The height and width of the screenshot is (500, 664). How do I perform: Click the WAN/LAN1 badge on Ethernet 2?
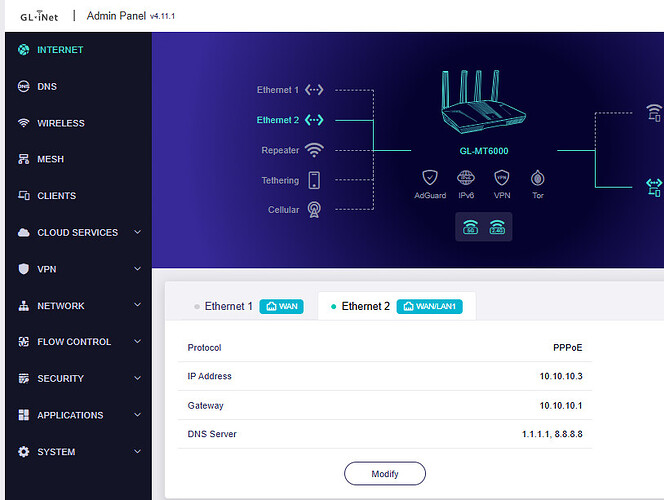tap(430, 306)
